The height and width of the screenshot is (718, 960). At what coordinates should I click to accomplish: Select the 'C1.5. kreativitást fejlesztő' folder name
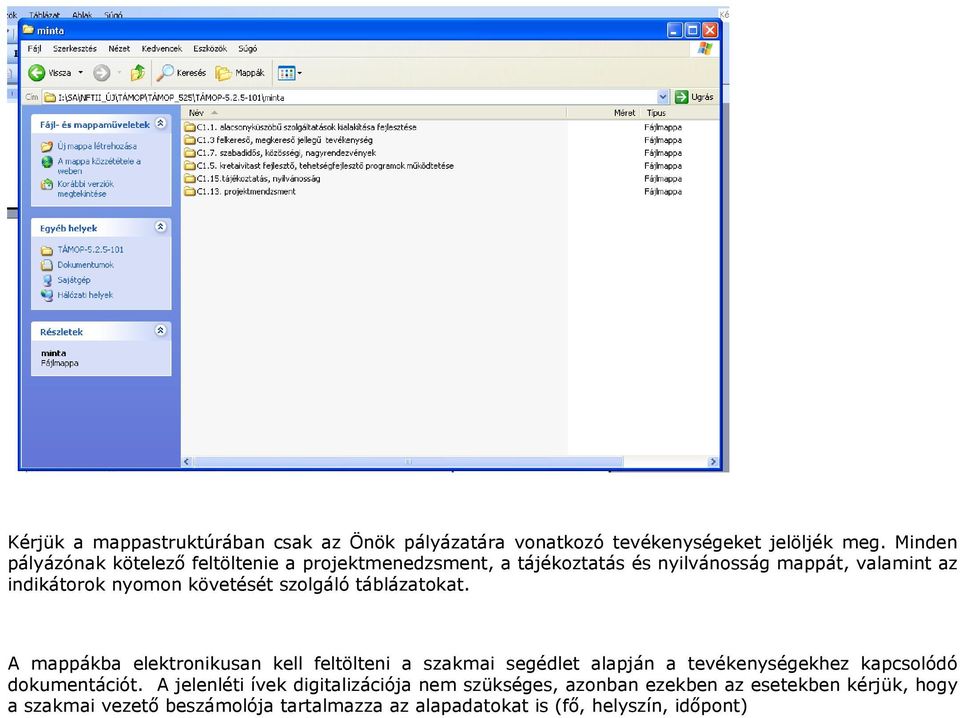tap(325, 166)
